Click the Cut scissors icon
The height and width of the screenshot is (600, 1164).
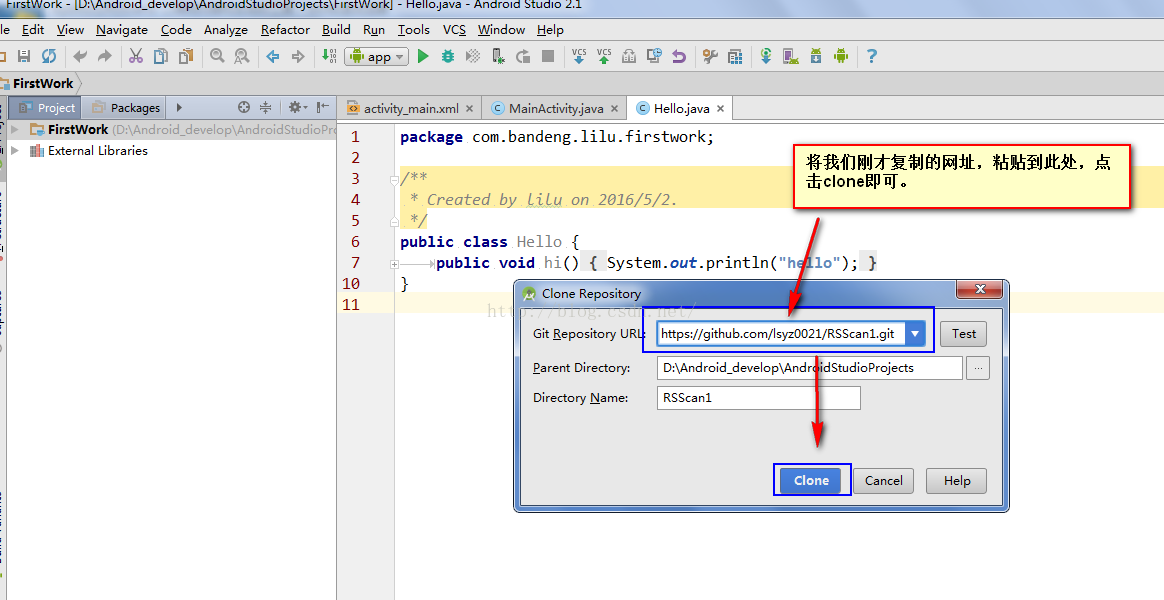136,56
